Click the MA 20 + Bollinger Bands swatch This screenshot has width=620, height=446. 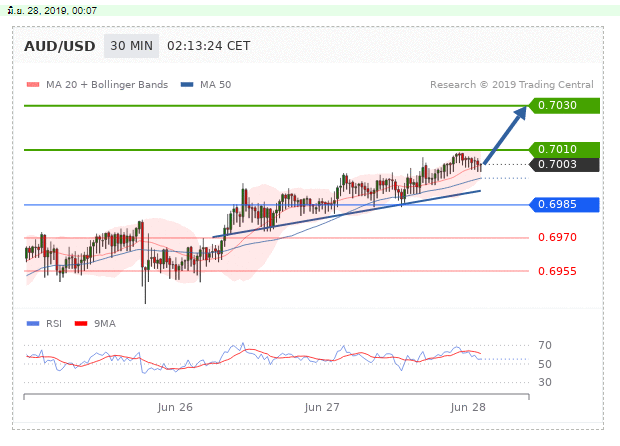(x=33, y=85)
